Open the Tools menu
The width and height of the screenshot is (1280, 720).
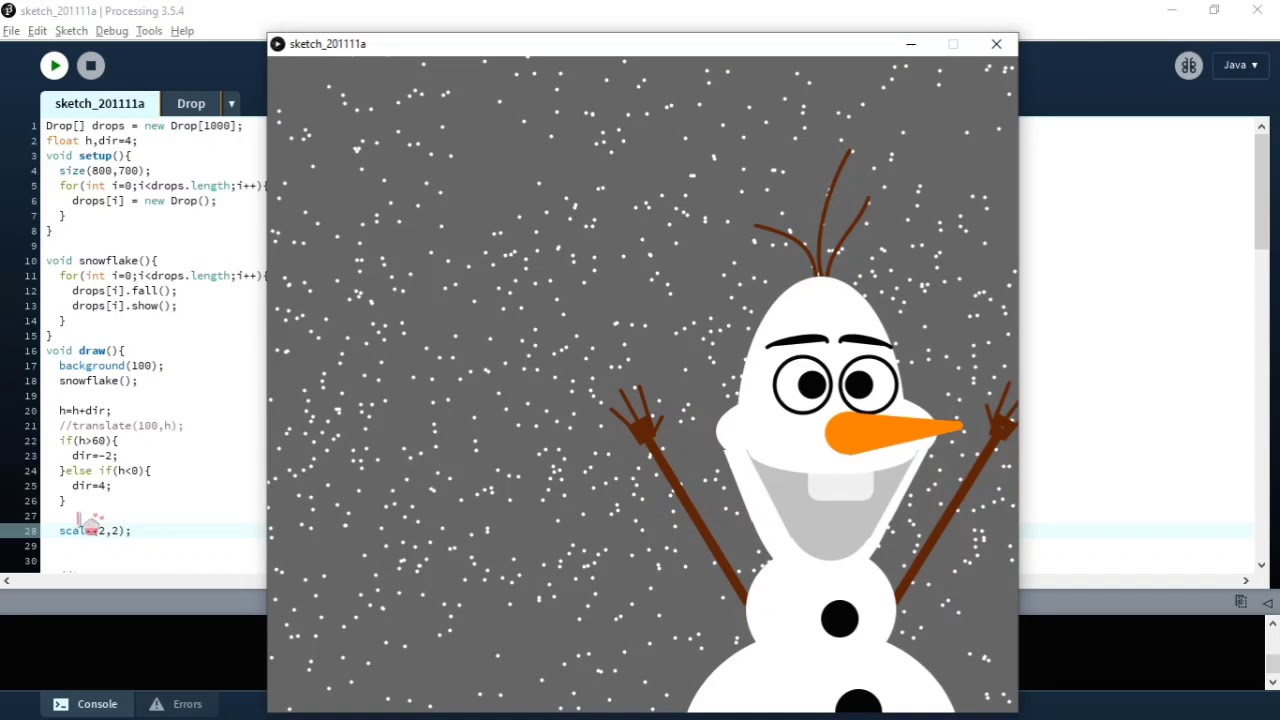tap(149, 31)
